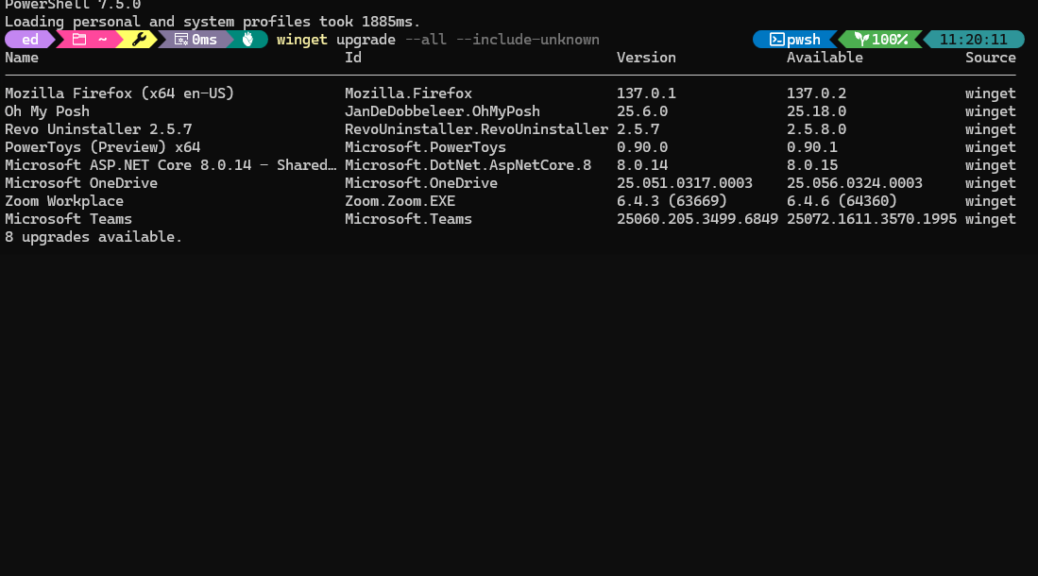The image size is (1038, 576).
Task: Click PowerToys installed version 0.90.0
Action: point(642,147)
